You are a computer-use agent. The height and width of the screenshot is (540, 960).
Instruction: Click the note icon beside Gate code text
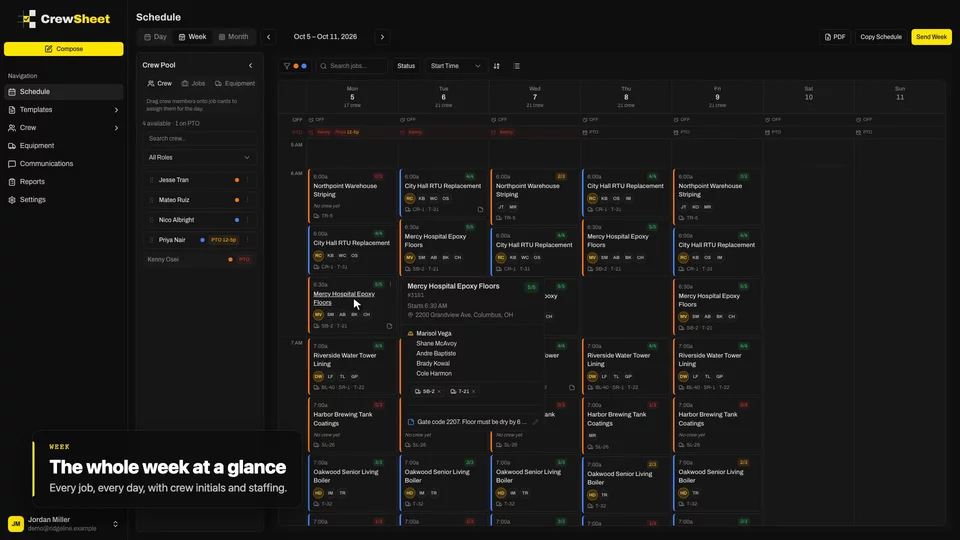[411, 422]
